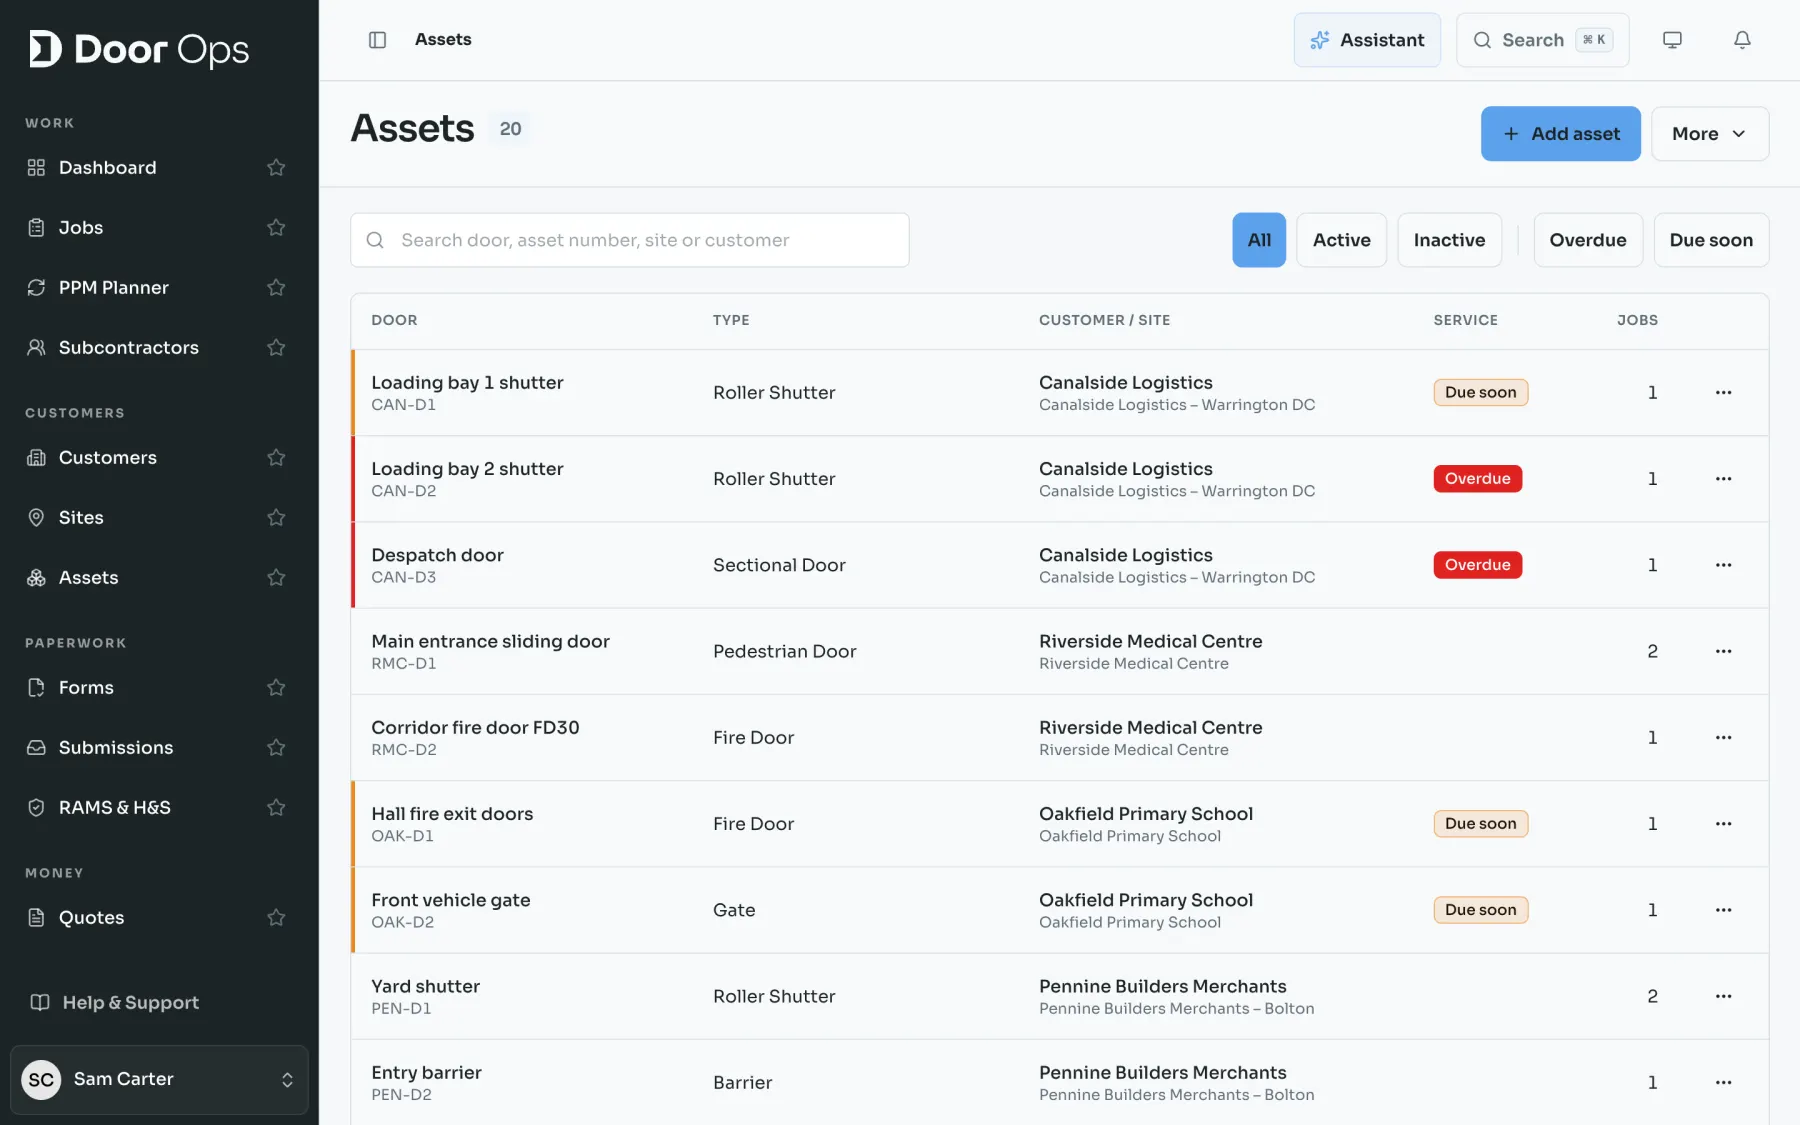The height and width of the screenshot is (1125, 1800).
Task: Open Sam Carter account switcher
Action: (159, 1080)
